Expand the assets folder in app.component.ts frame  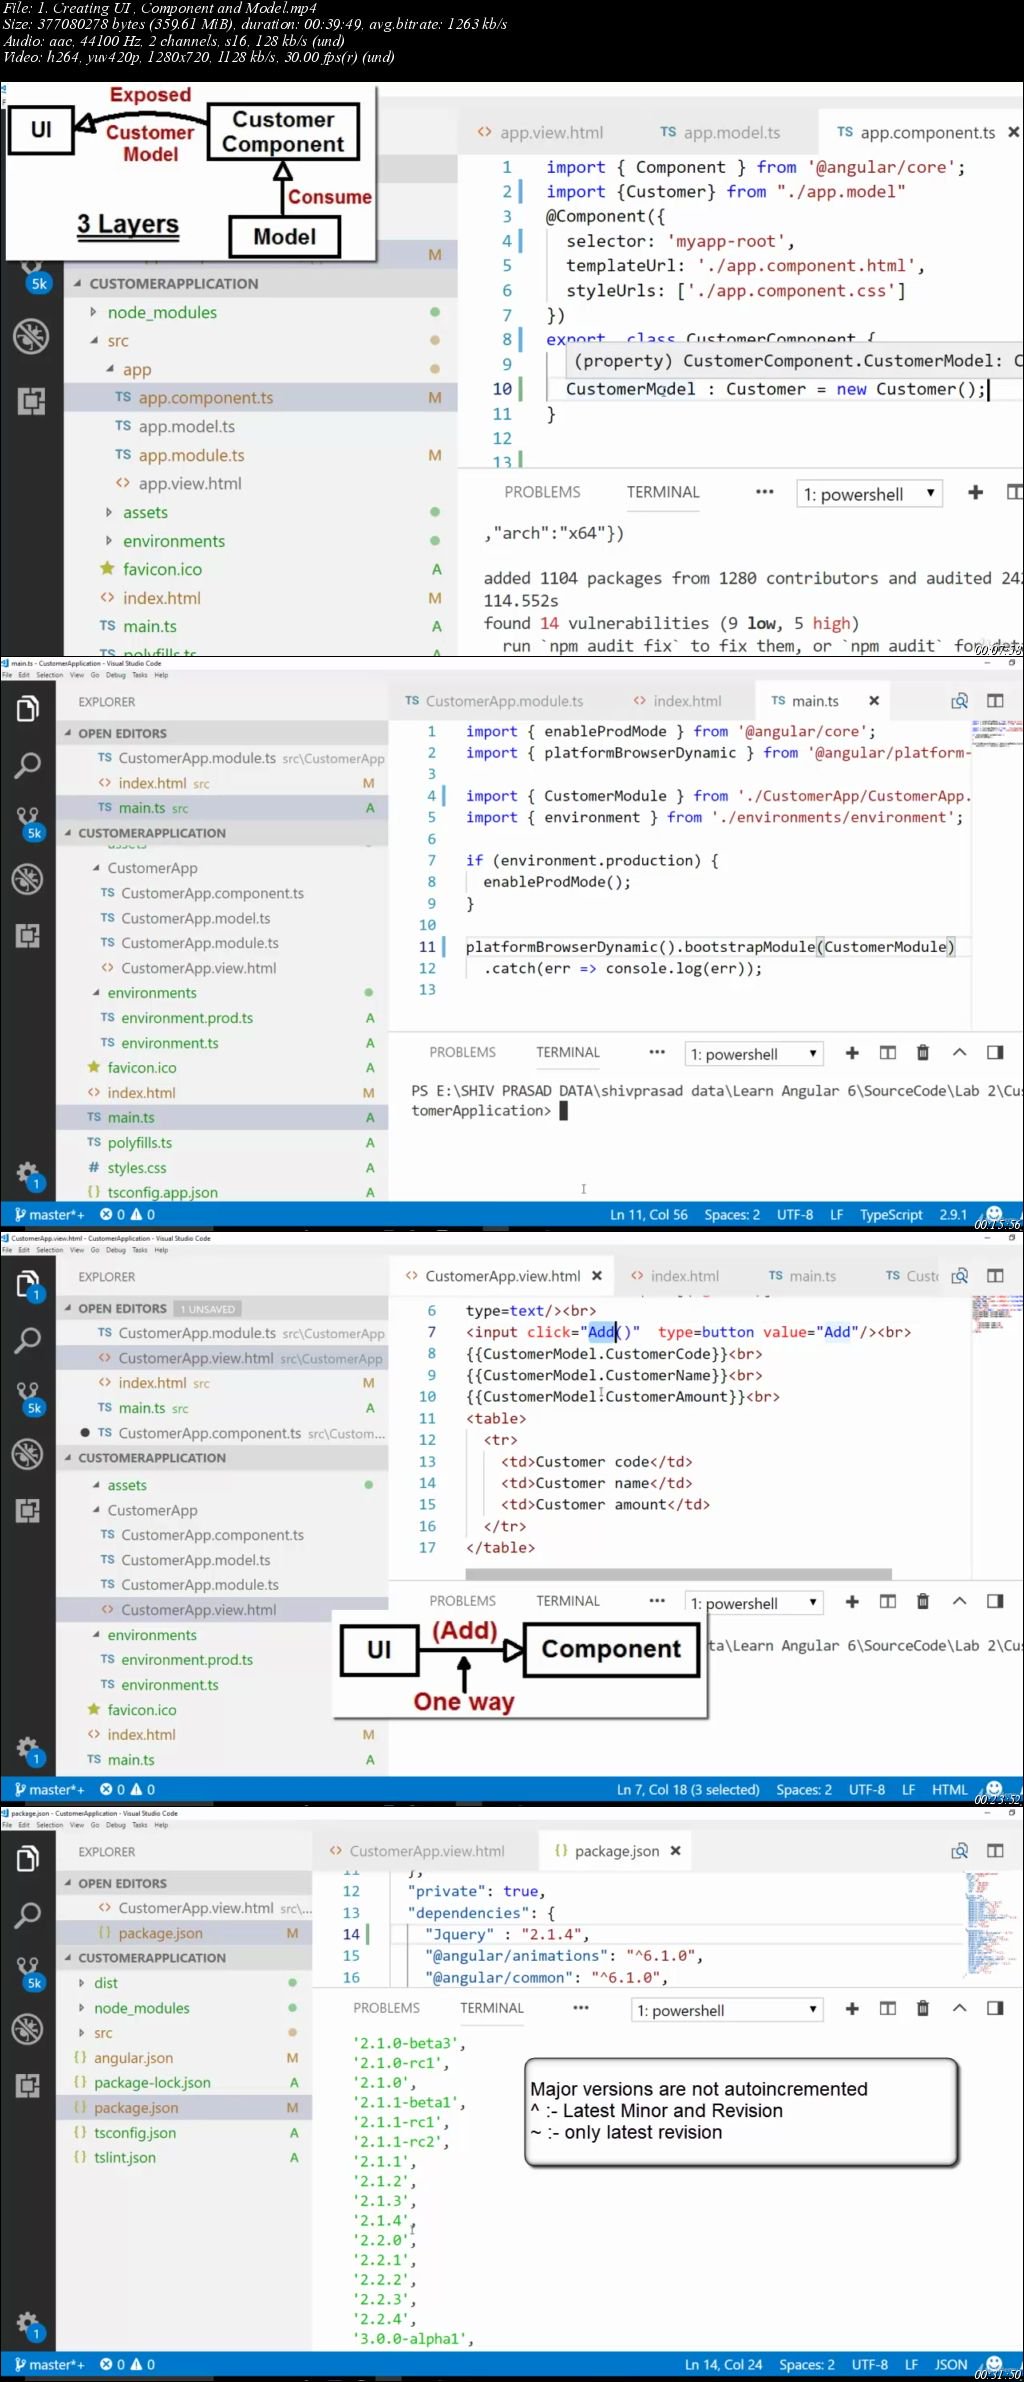coord(109,512)
